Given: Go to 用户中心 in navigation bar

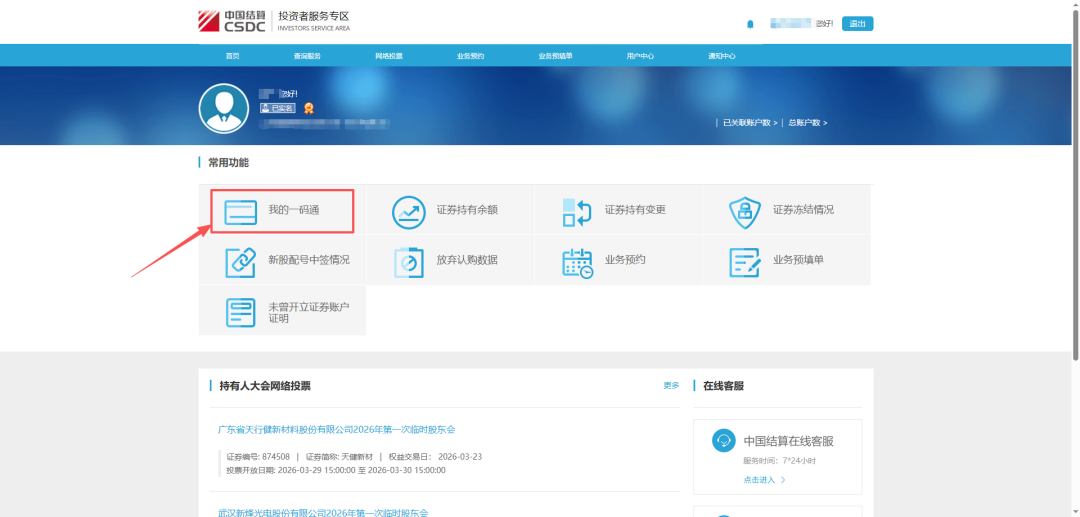Looking at the screenshot, I should (x=640, y=56).
